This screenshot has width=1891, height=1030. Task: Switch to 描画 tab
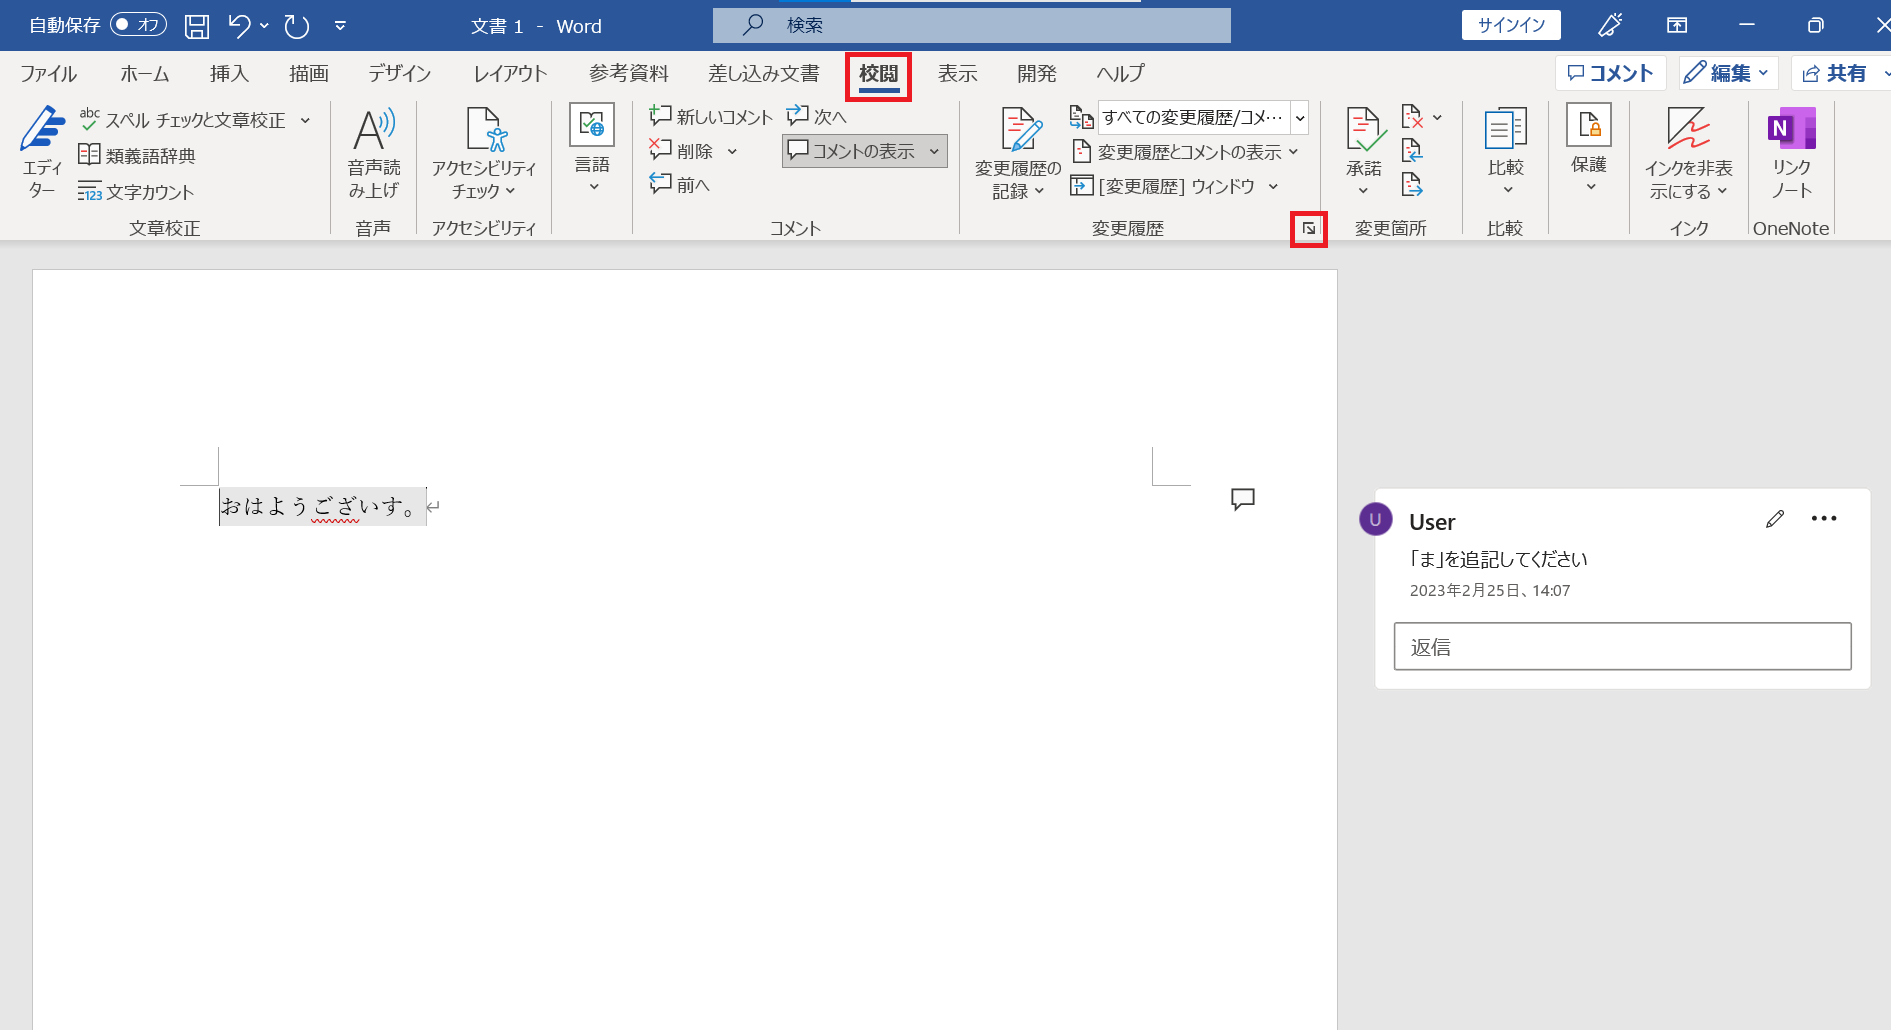309,74
